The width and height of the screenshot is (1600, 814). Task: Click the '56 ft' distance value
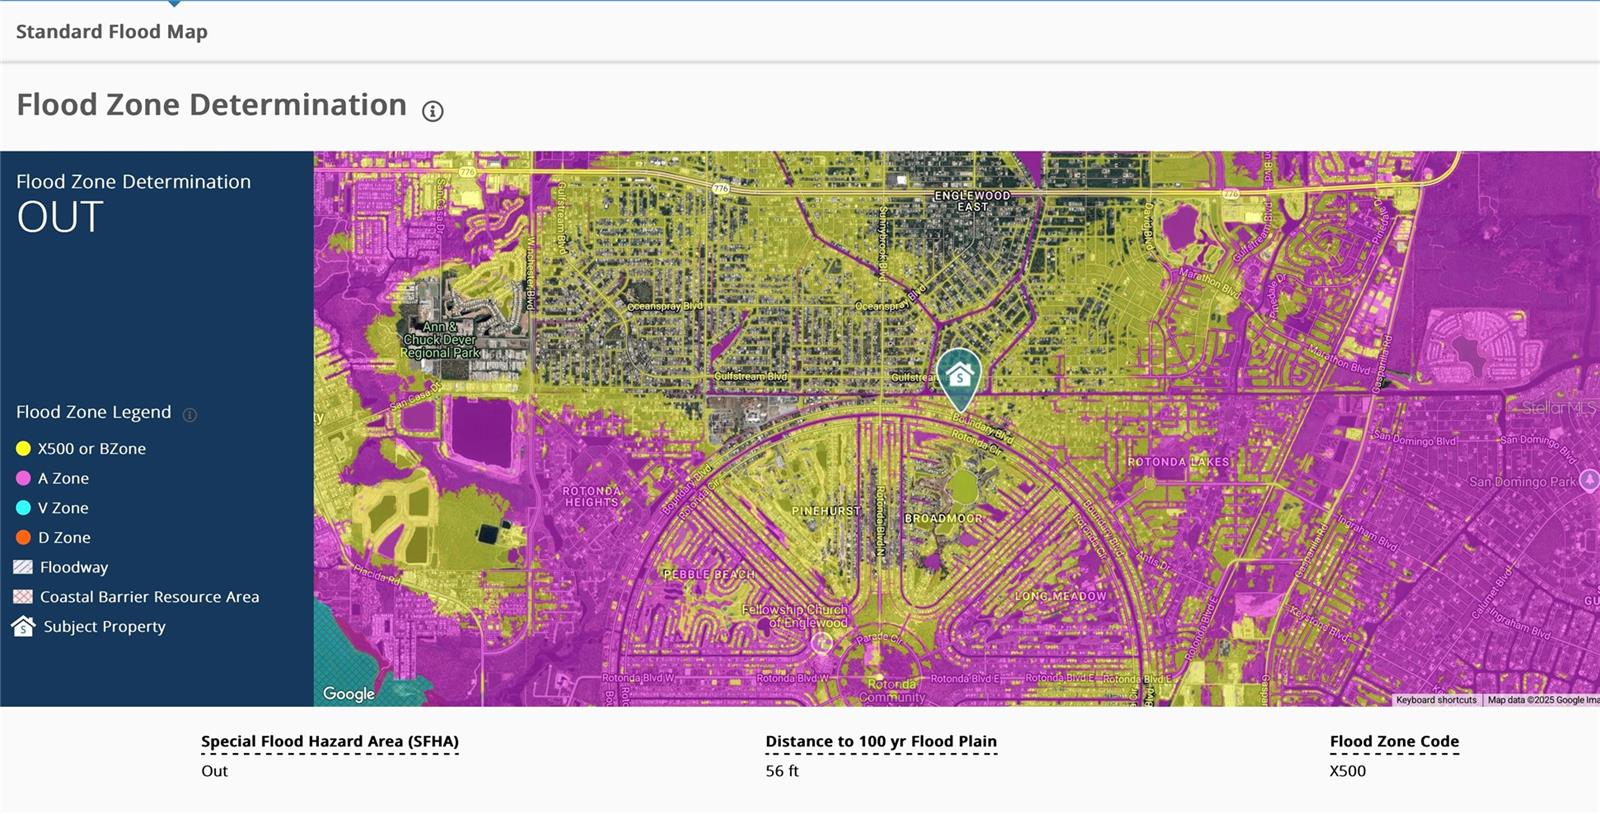click(x=782, y=771)
